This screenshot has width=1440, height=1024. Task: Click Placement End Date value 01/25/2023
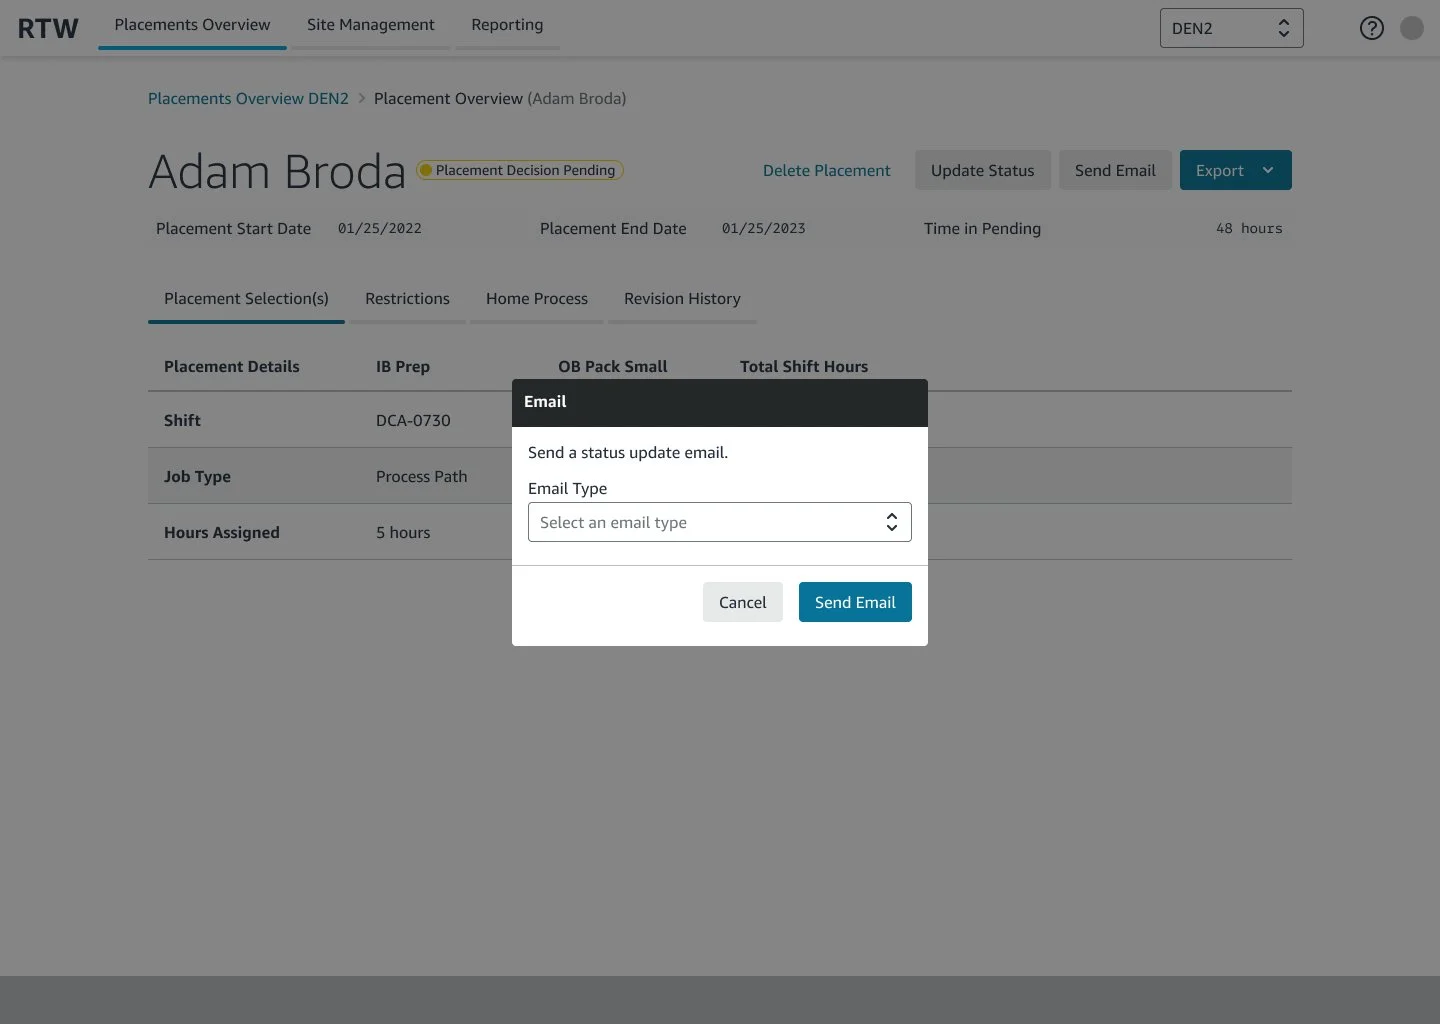(764, 229)
